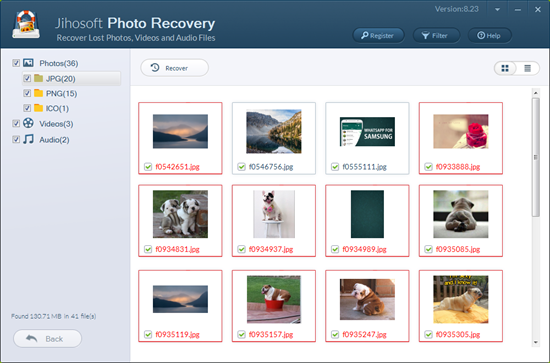Select the Photos(36) tree item
This screenshot has height=363, width=550.
(x=59, y=63)
